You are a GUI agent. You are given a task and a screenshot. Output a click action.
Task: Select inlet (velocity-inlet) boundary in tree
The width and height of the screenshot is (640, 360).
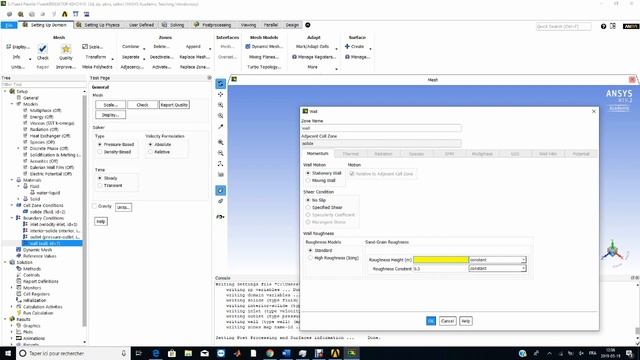[x=53, y=224]
